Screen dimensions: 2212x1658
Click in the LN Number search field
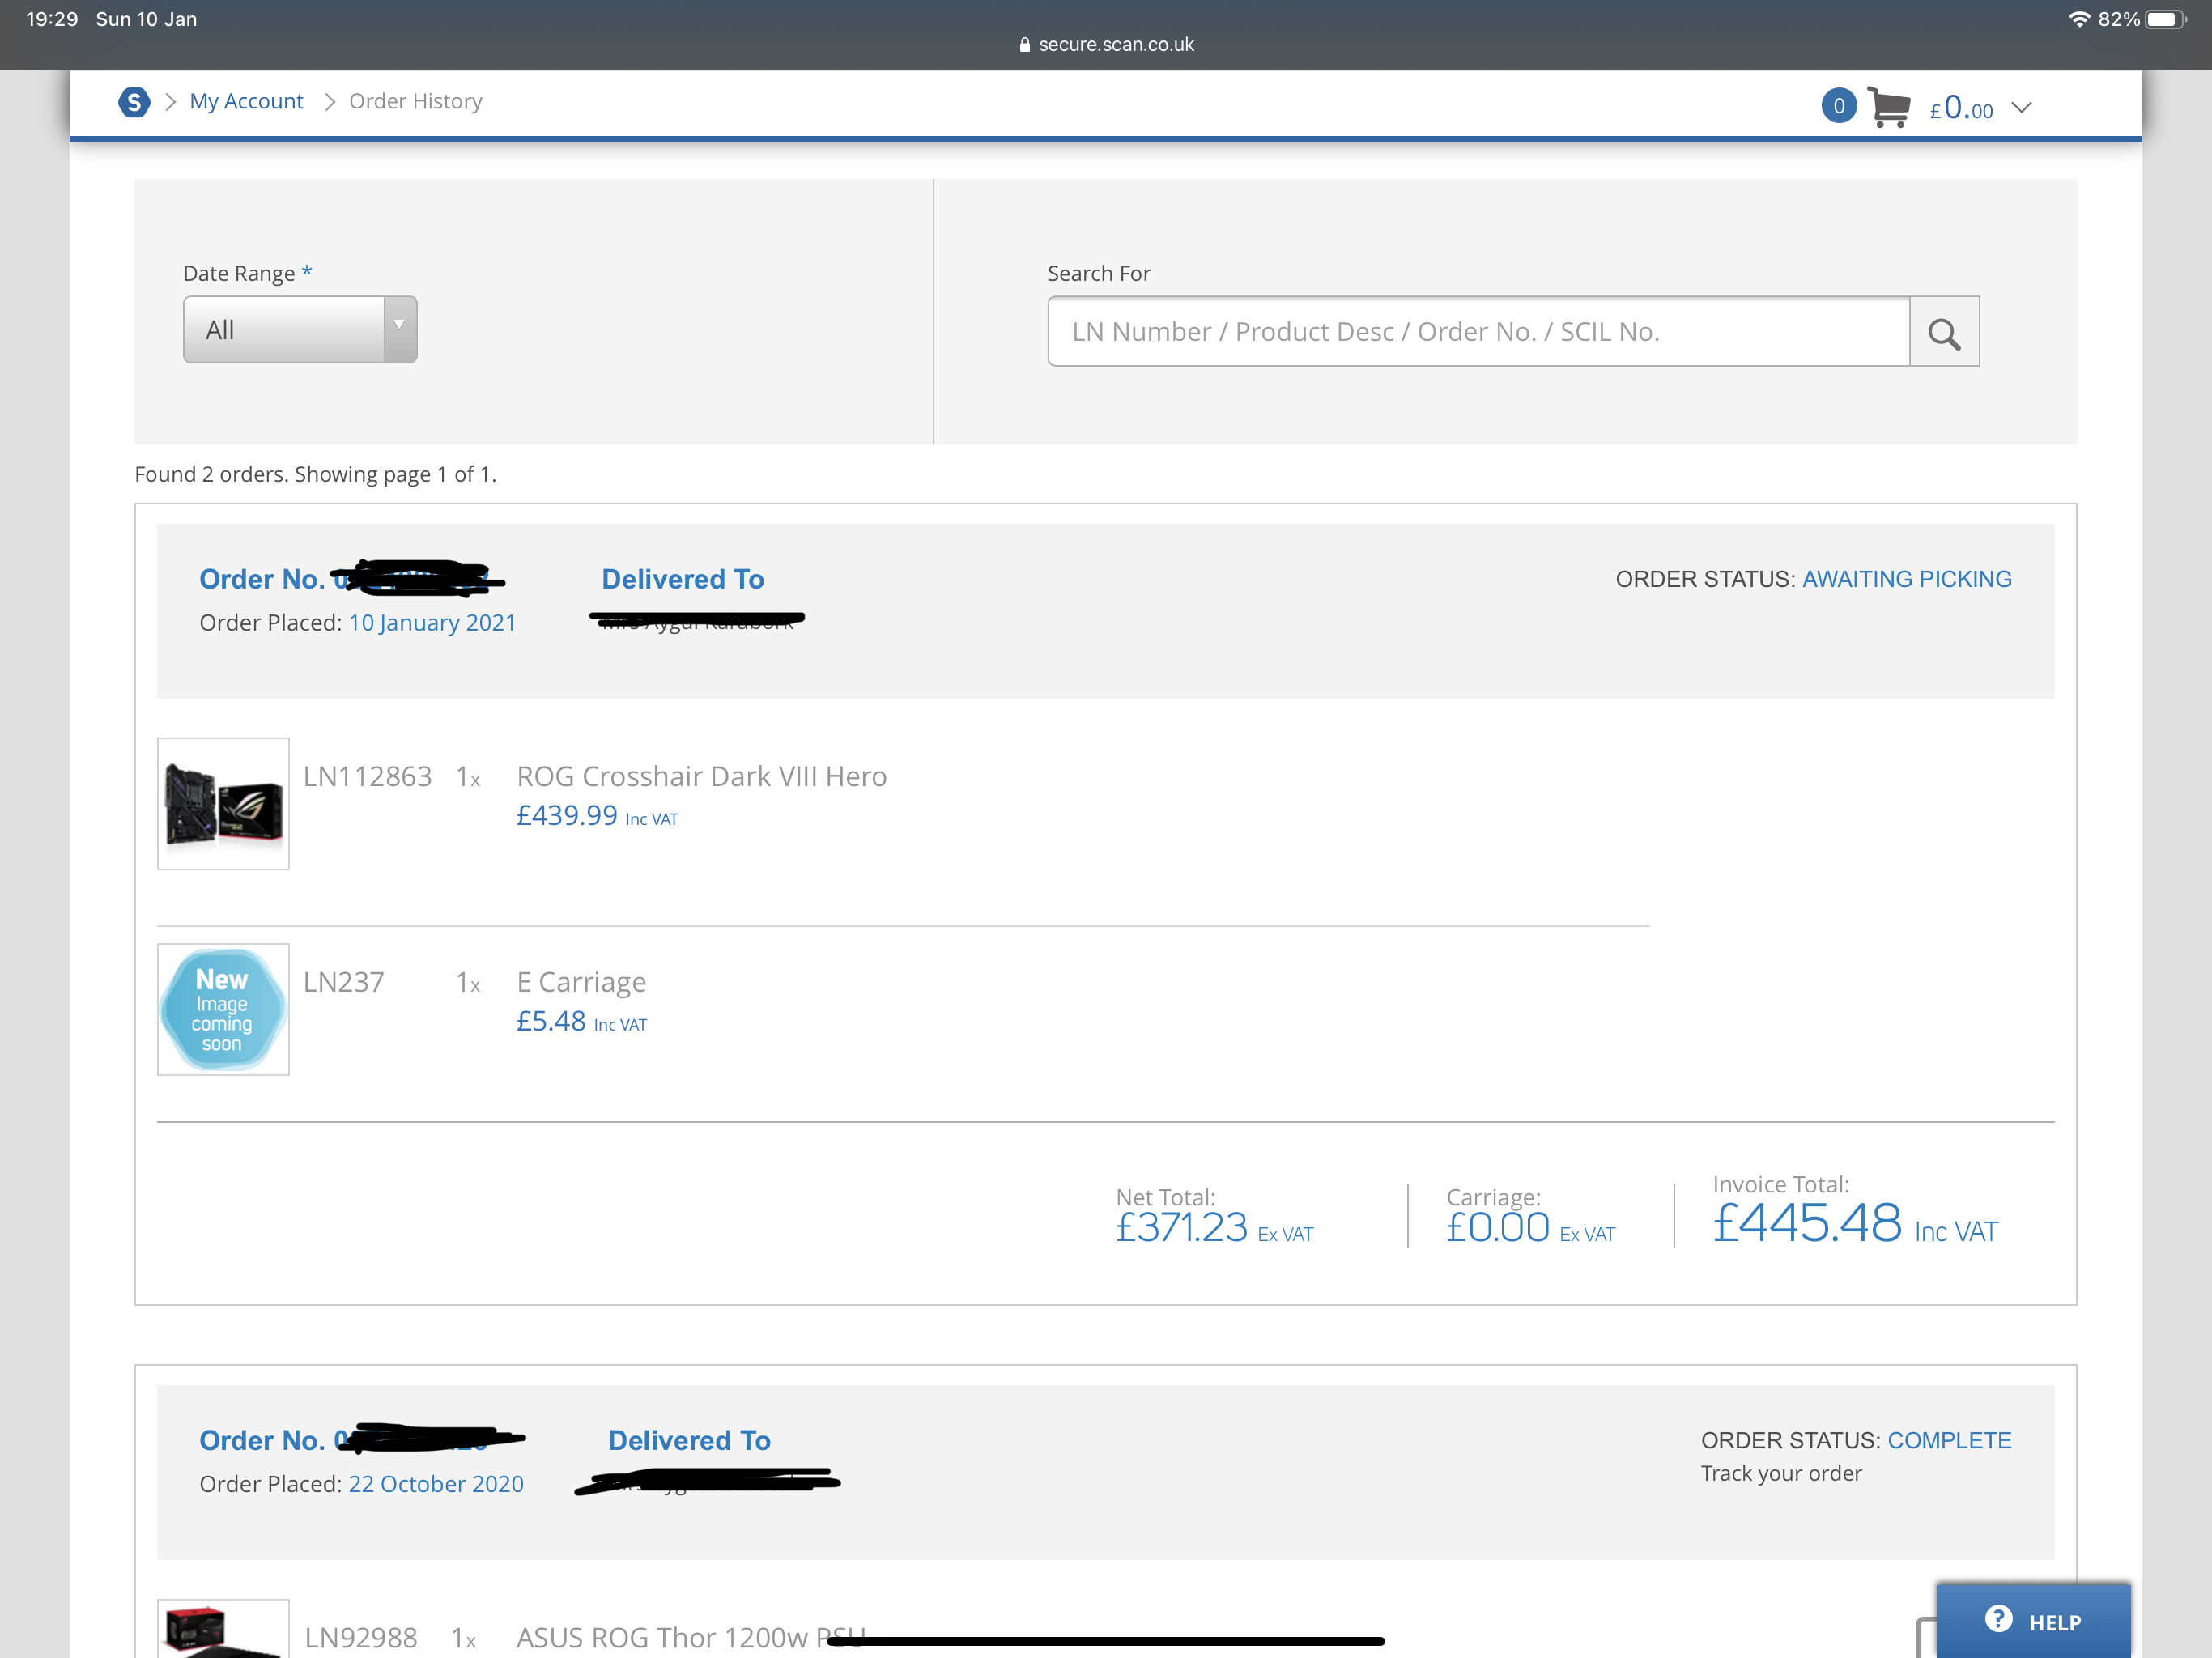tap(1478, 332)
